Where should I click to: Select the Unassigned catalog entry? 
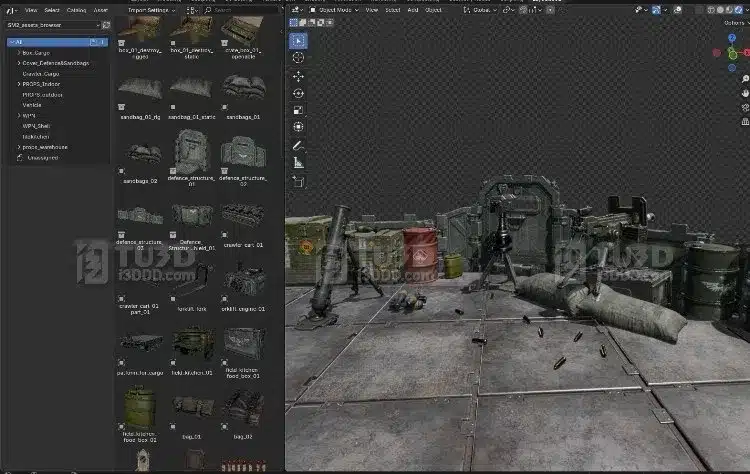[x=43, y=157]
